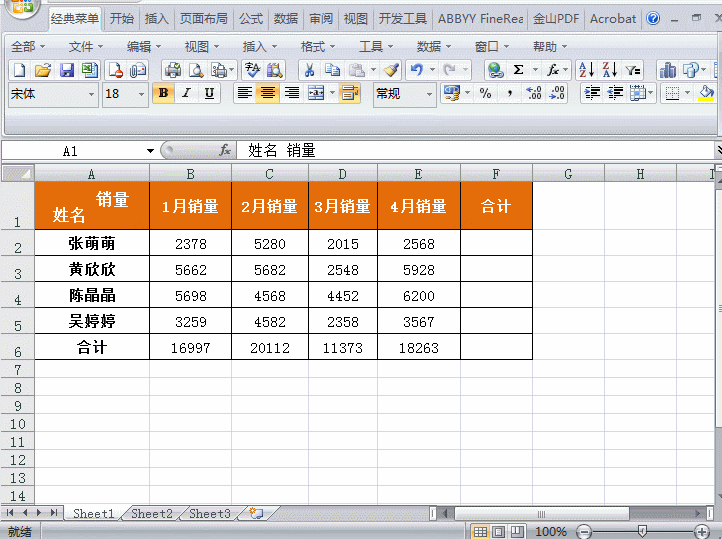Open the 格式 menu
Image resolution: width=722 pixels, height=539 pixels.
(x=312, y=46)
